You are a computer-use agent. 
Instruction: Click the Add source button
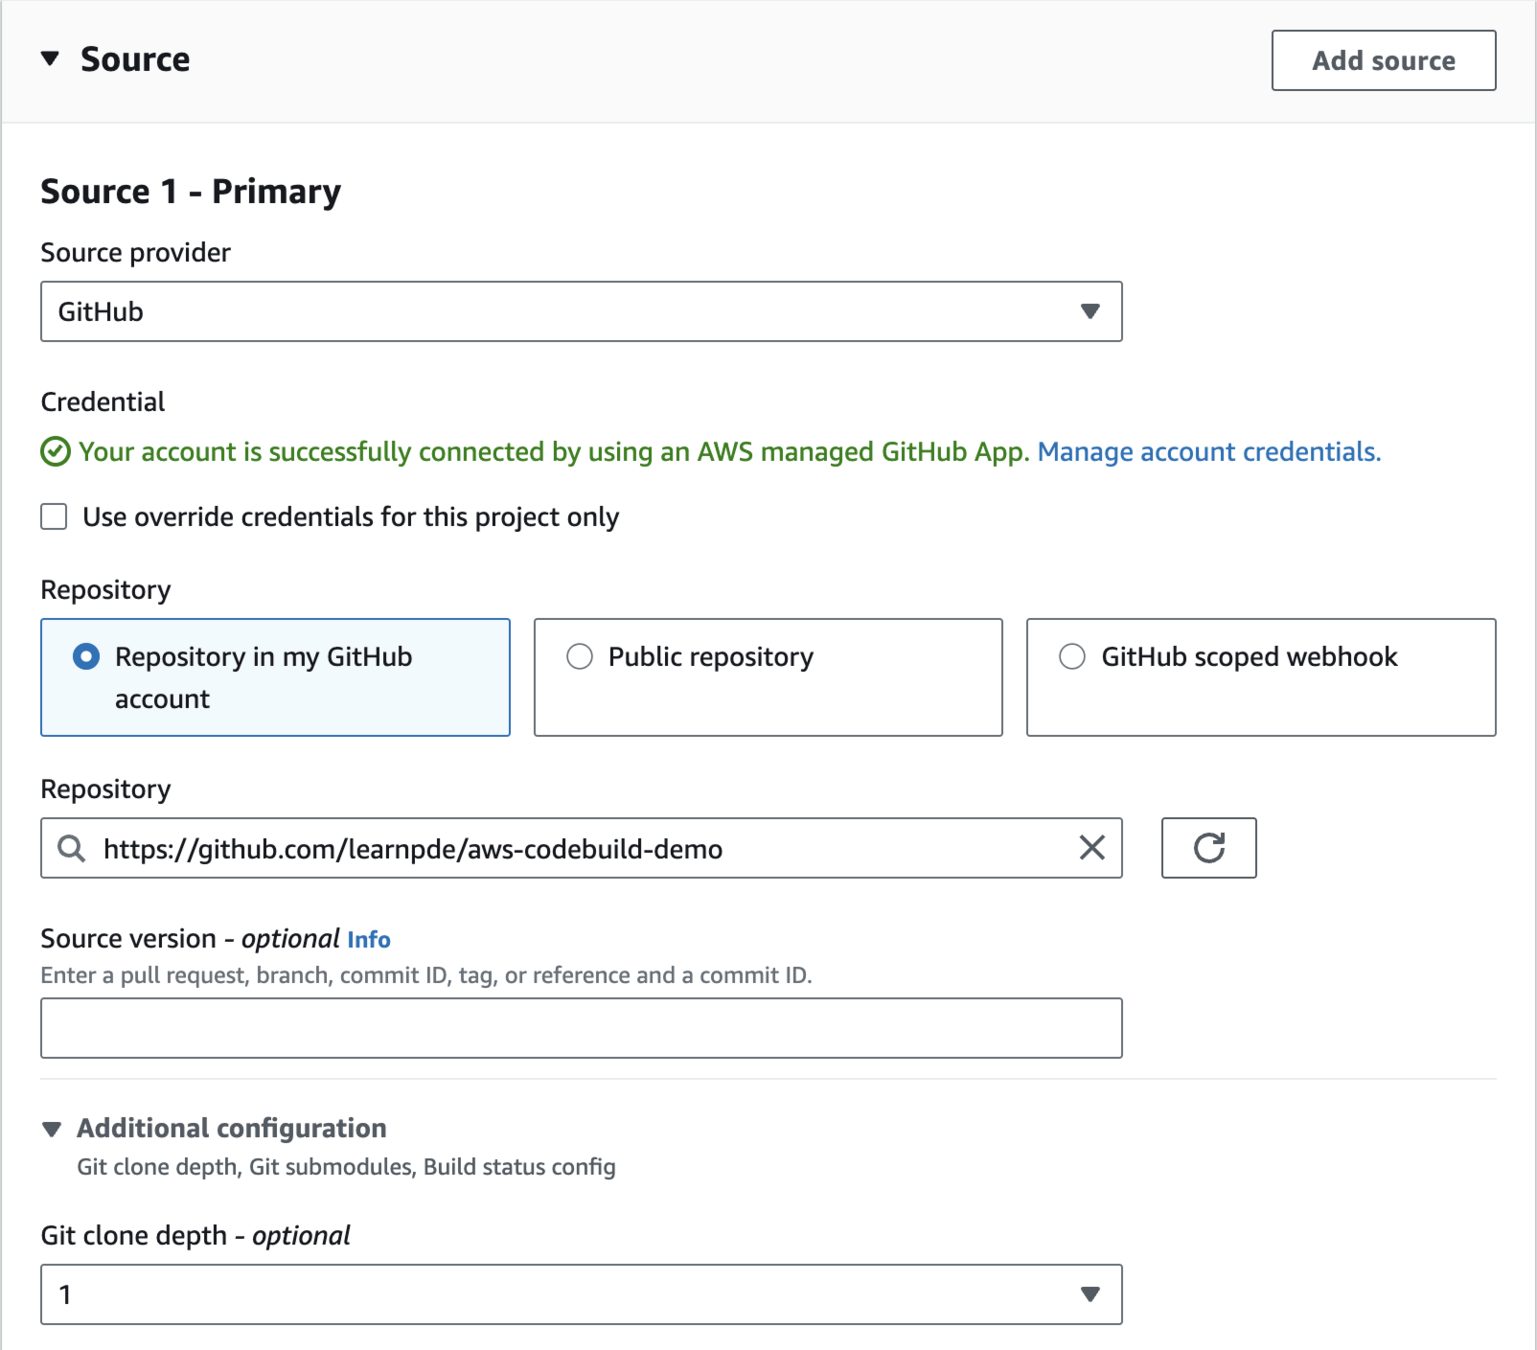[x=1383, y=61]
